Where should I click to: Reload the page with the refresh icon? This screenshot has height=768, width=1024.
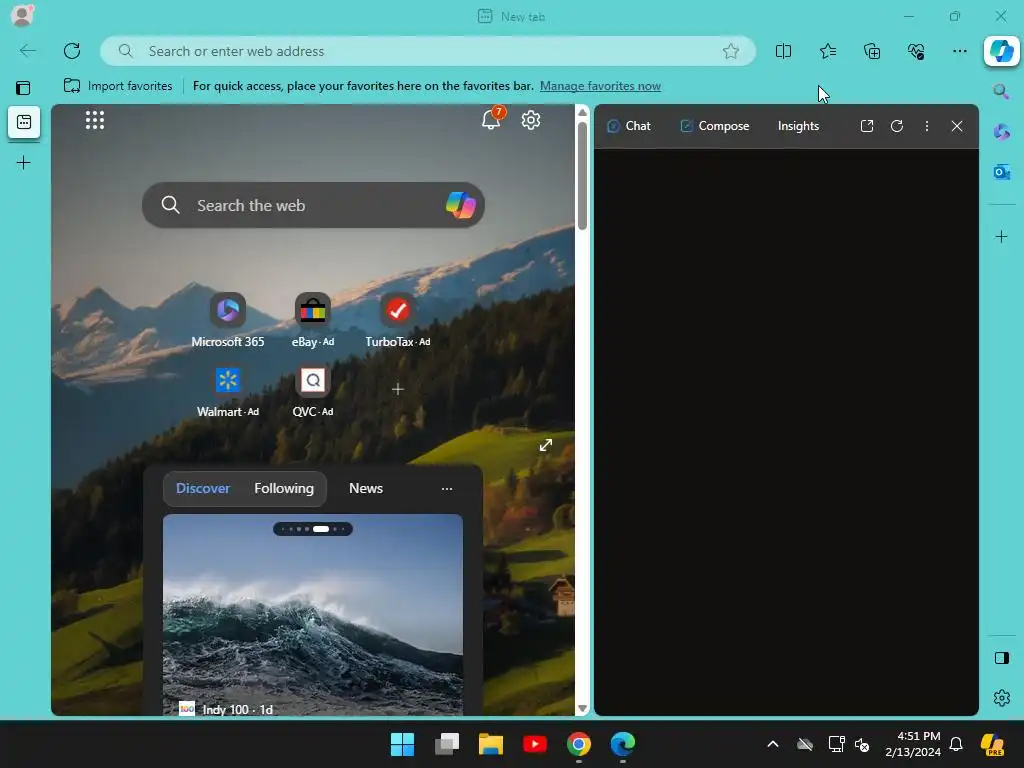[72, 51]
